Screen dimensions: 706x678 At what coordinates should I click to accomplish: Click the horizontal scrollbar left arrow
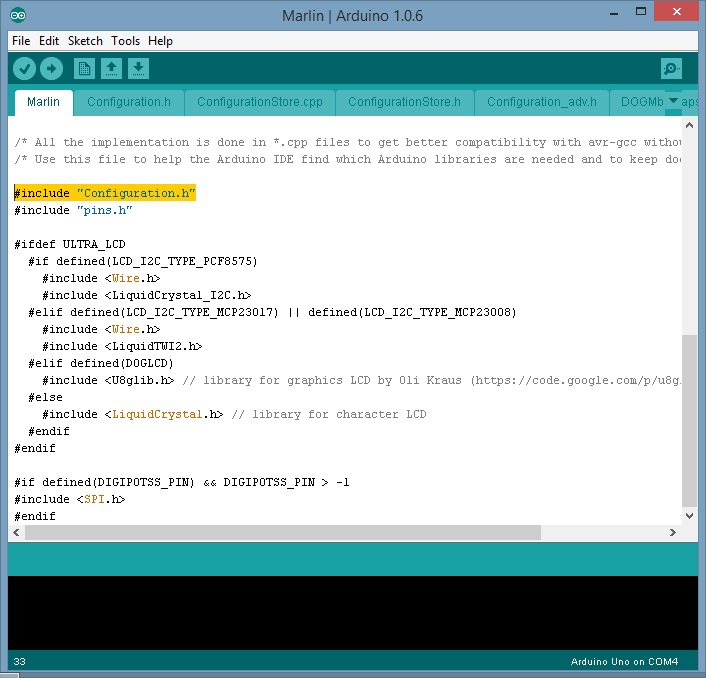click(x=16, y=533)
